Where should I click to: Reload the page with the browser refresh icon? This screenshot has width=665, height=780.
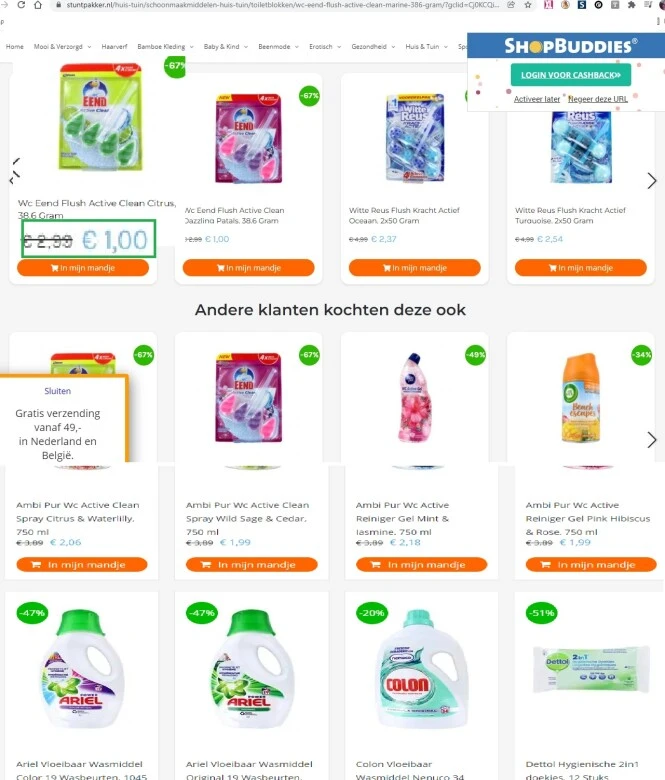point(21,4)
